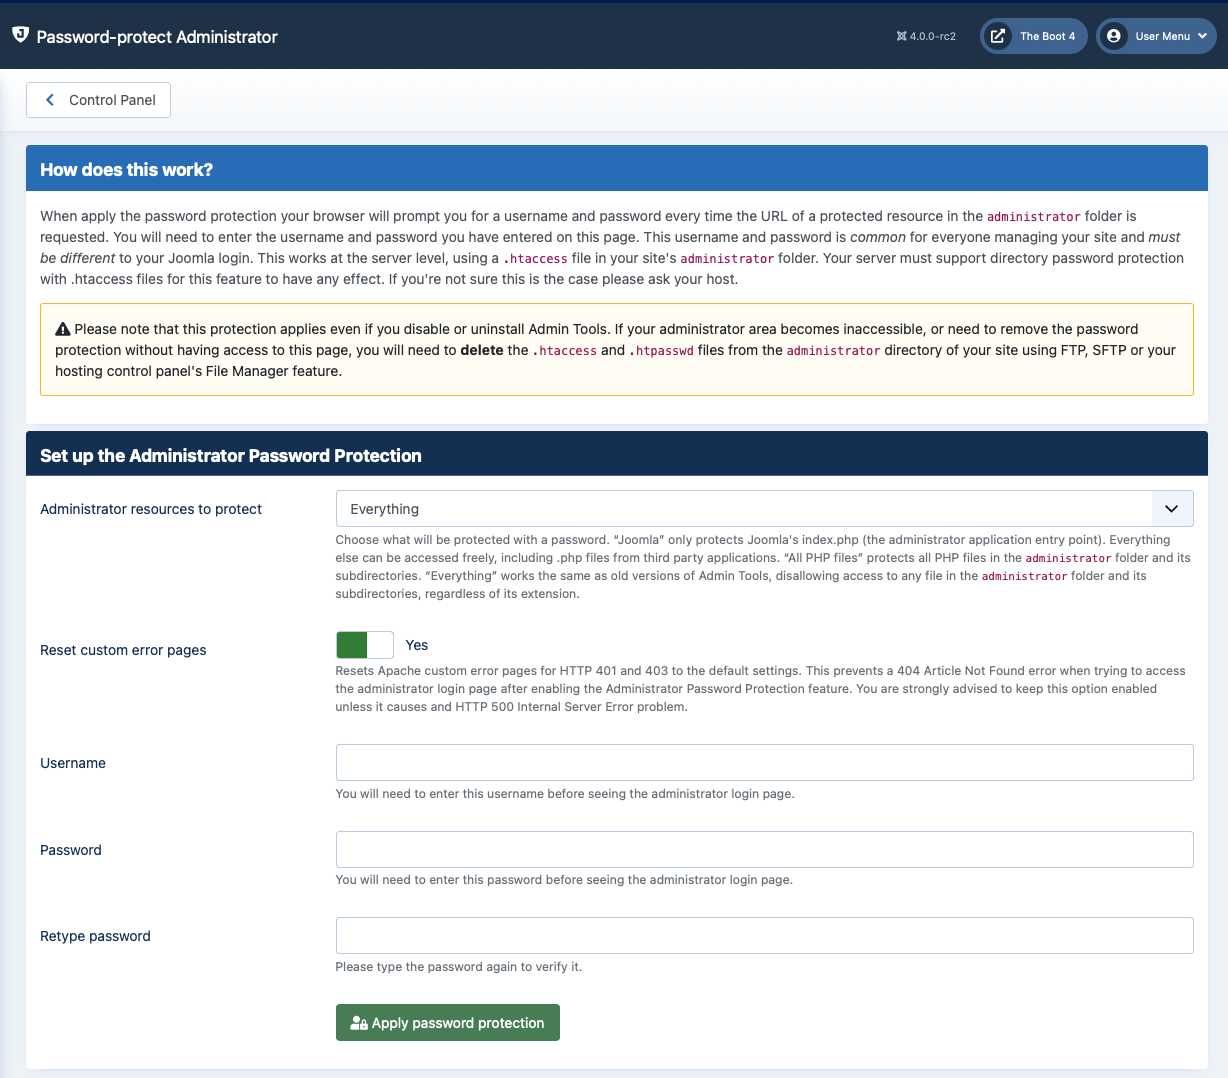Click the external-link icon on The Boot 4

click(998, 36)
